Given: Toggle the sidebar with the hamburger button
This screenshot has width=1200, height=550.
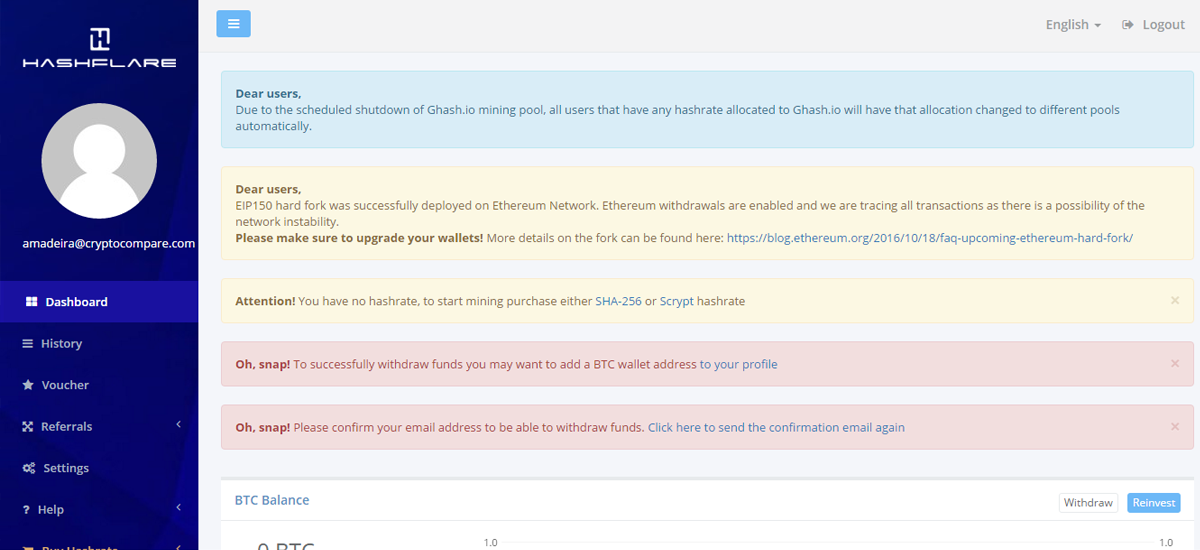Looking at the screenshot, I should 233,24.
